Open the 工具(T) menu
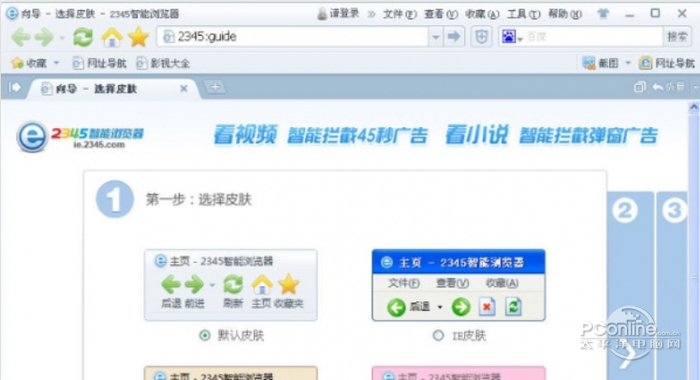The width and height of the screenshot is (700, 380). tap(524, 14)
